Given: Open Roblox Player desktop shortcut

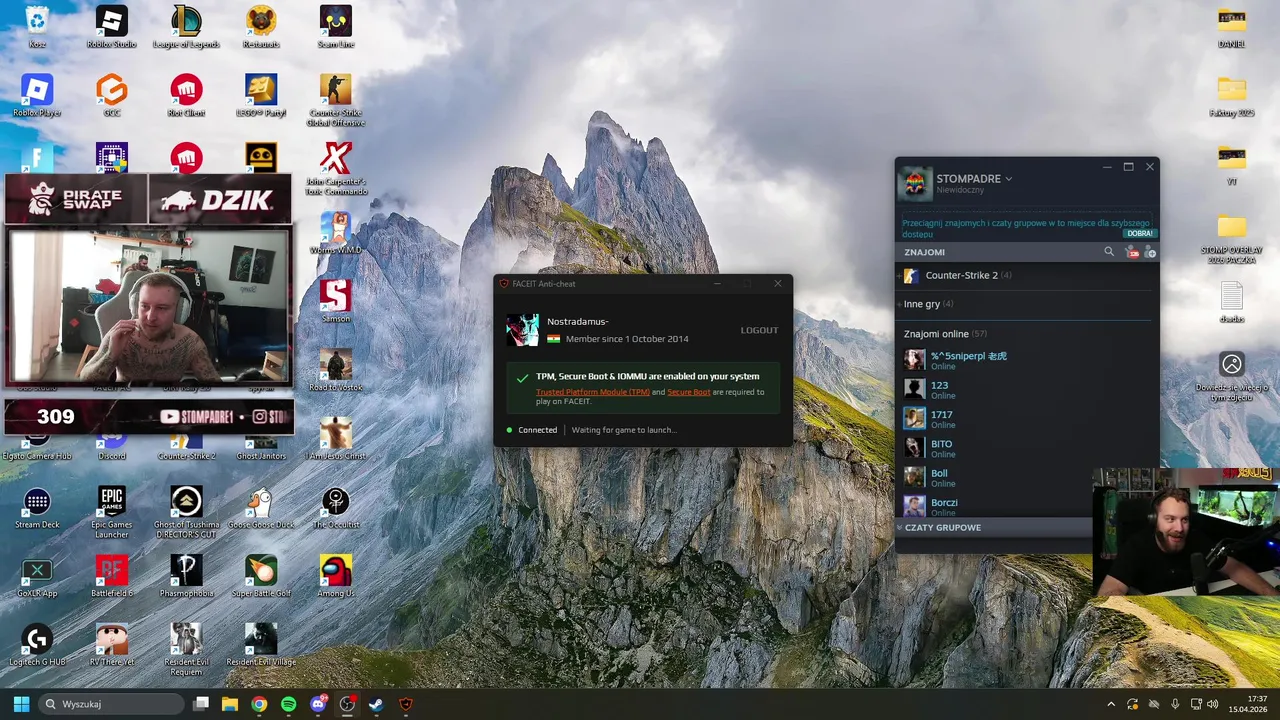Looking at the screenshot, I should pos(37,96).
